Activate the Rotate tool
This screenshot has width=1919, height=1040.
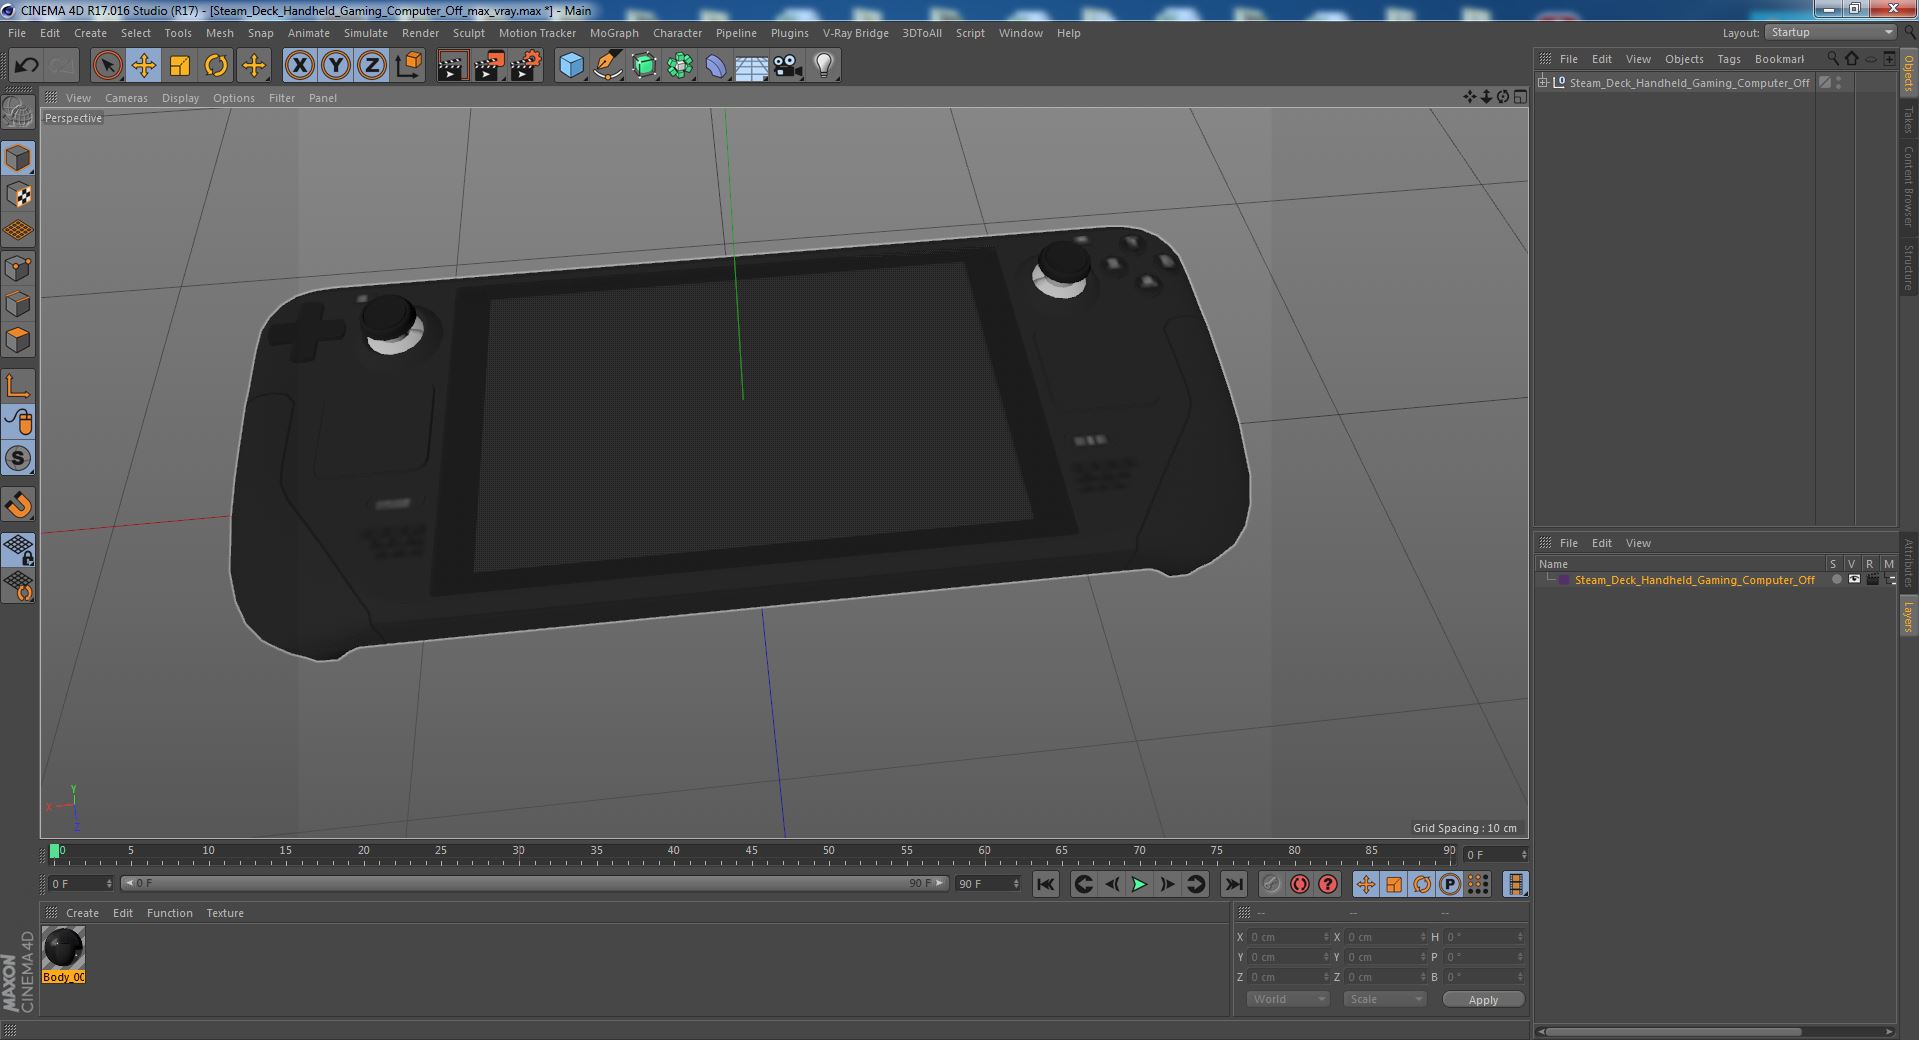click(216, 66)
